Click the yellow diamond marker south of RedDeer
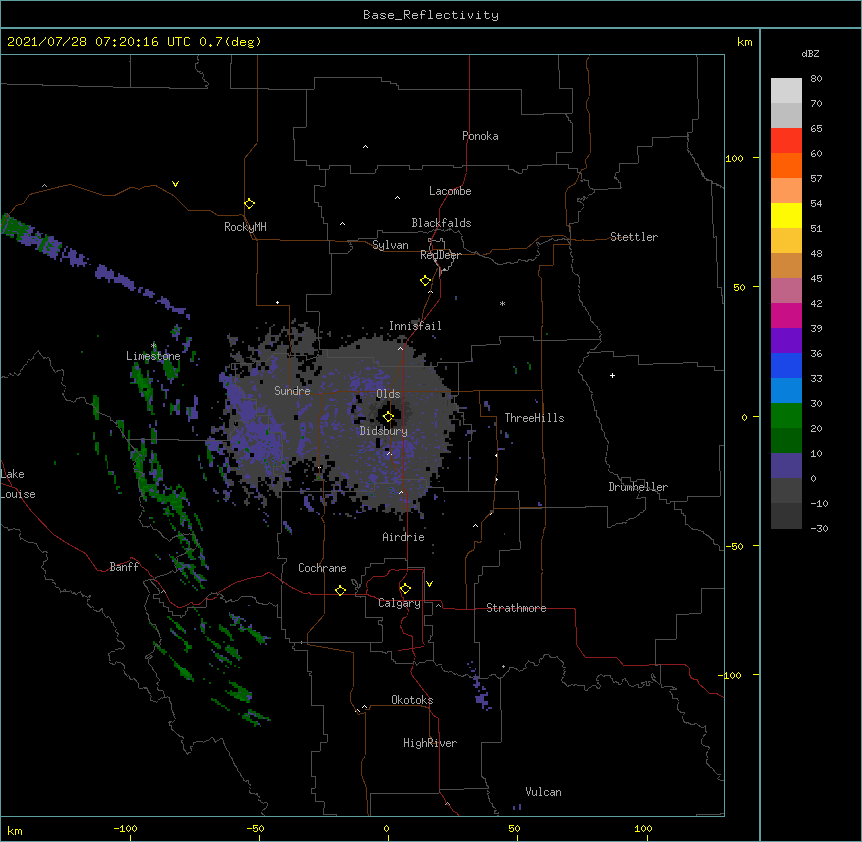The width and height of the screenshot is (862, 842). (425, 281)
